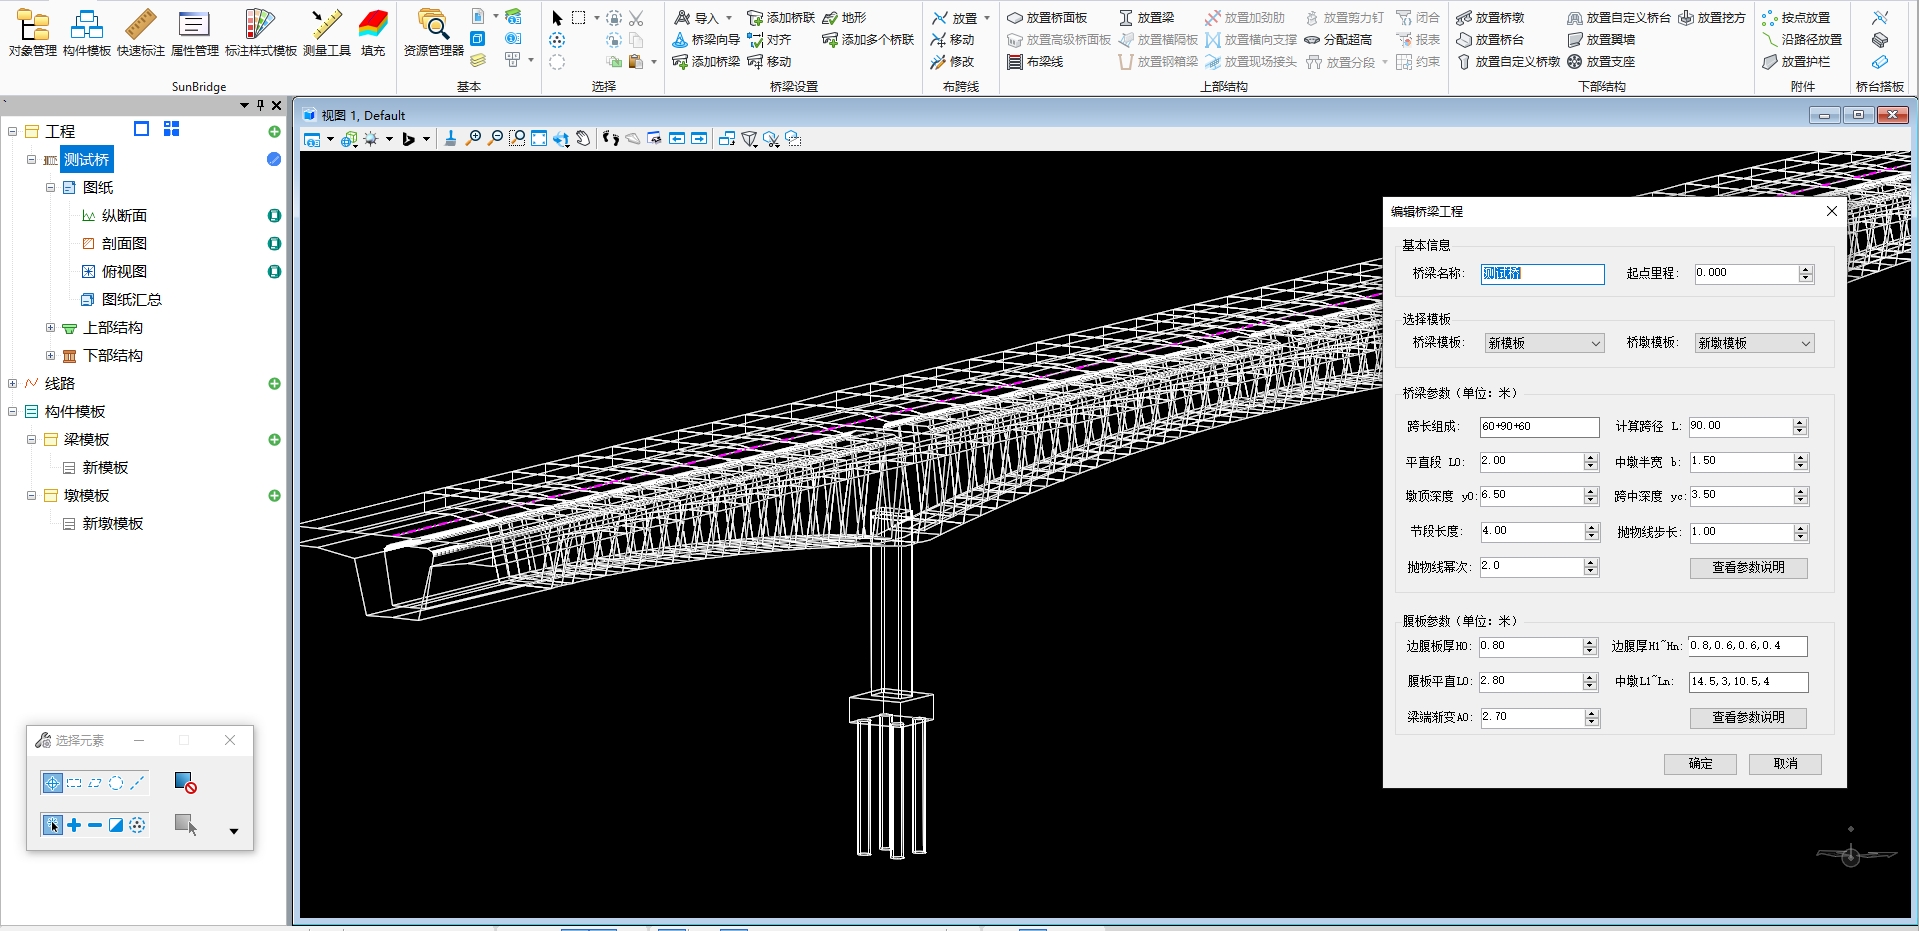Screen dimensions: 1919x931
Task: Click 查看参数说明 under bridge parameters
Action: [x=1748, y=568]
